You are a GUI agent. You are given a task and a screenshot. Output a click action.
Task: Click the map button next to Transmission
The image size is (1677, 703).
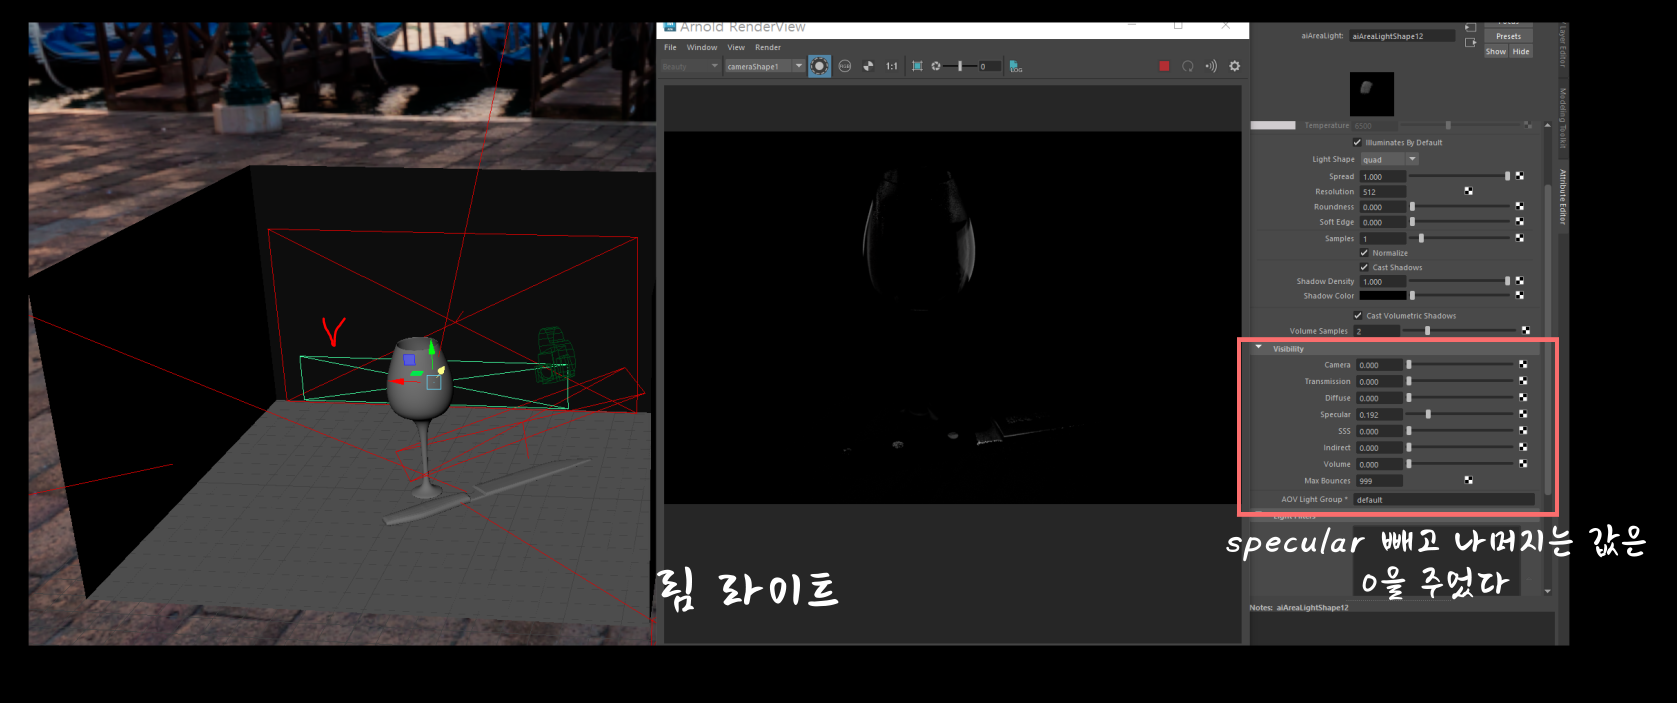coord(1523,381)
